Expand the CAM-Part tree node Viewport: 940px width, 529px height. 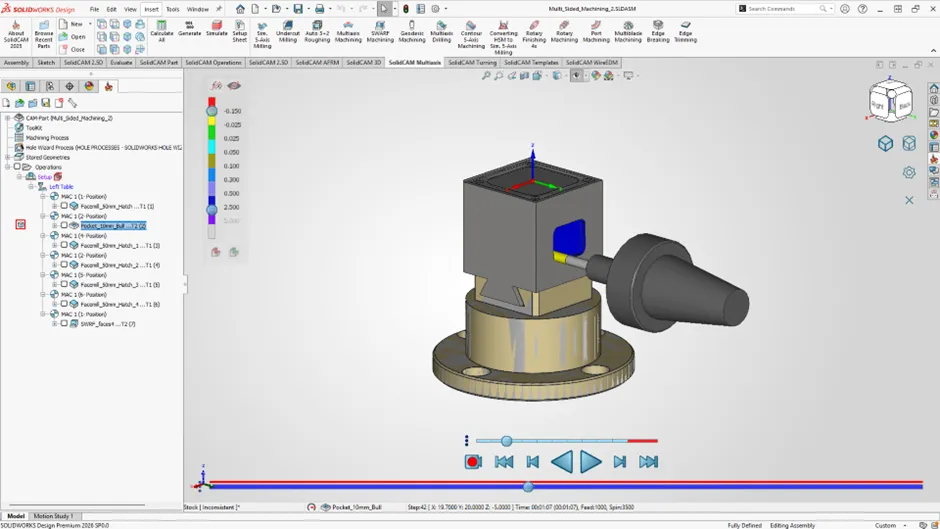(8, 118)
